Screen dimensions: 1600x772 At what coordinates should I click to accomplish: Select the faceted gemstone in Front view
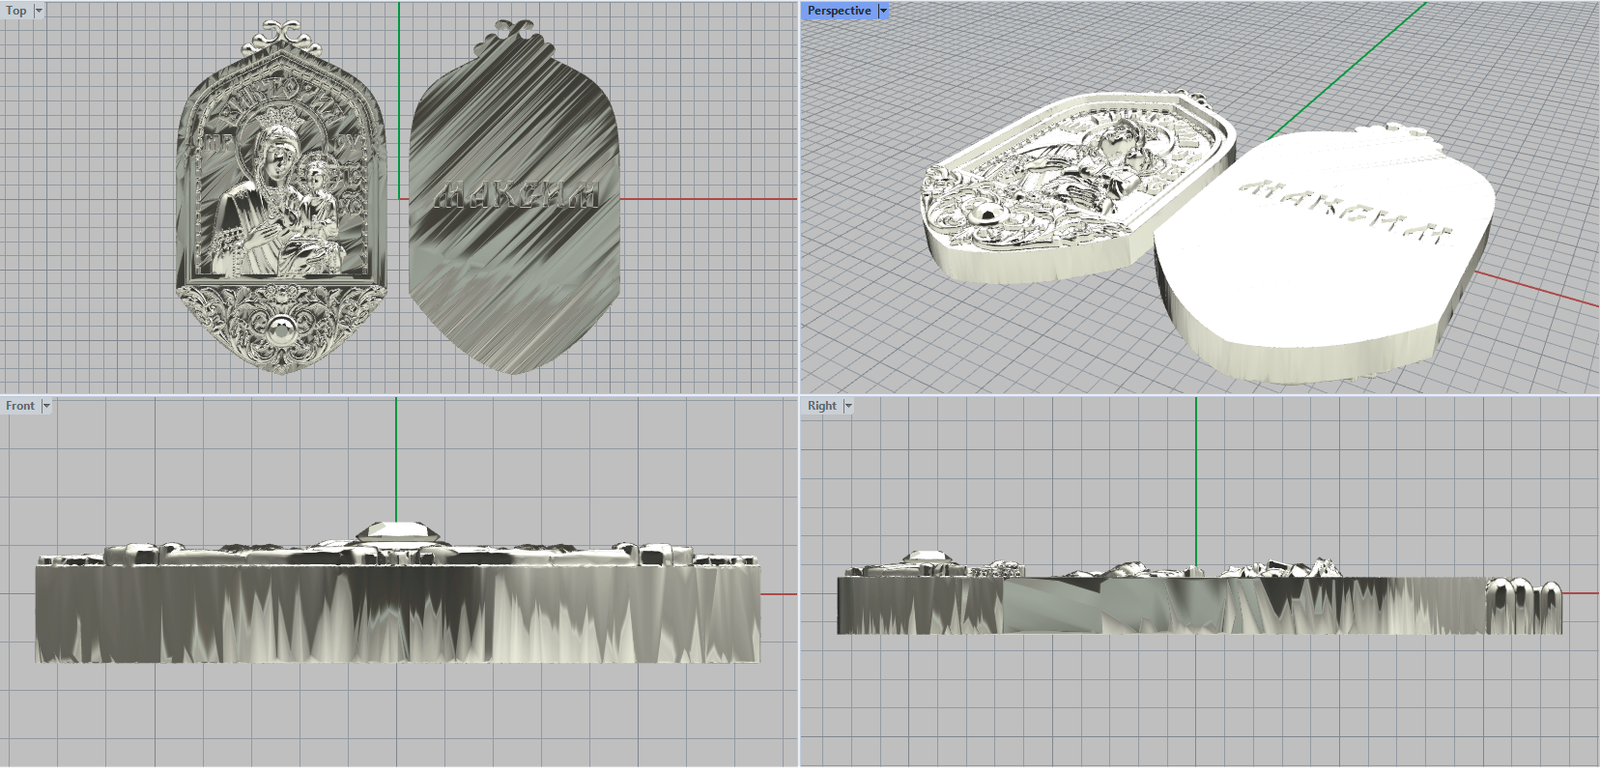tap(397, 532)
